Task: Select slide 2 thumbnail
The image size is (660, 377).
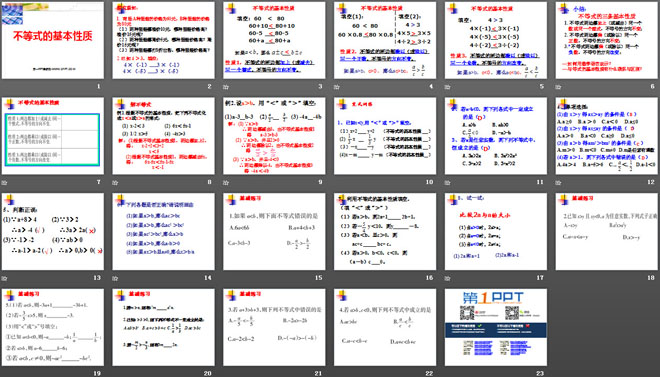Action: tap(163, 40)
